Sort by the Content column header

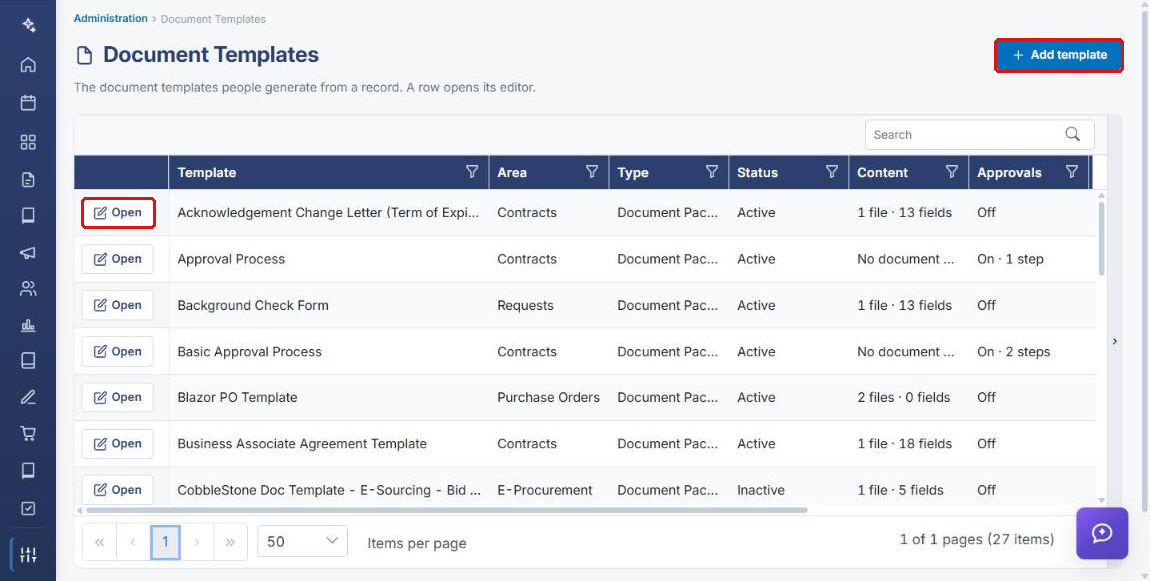(x=882, y=172)
